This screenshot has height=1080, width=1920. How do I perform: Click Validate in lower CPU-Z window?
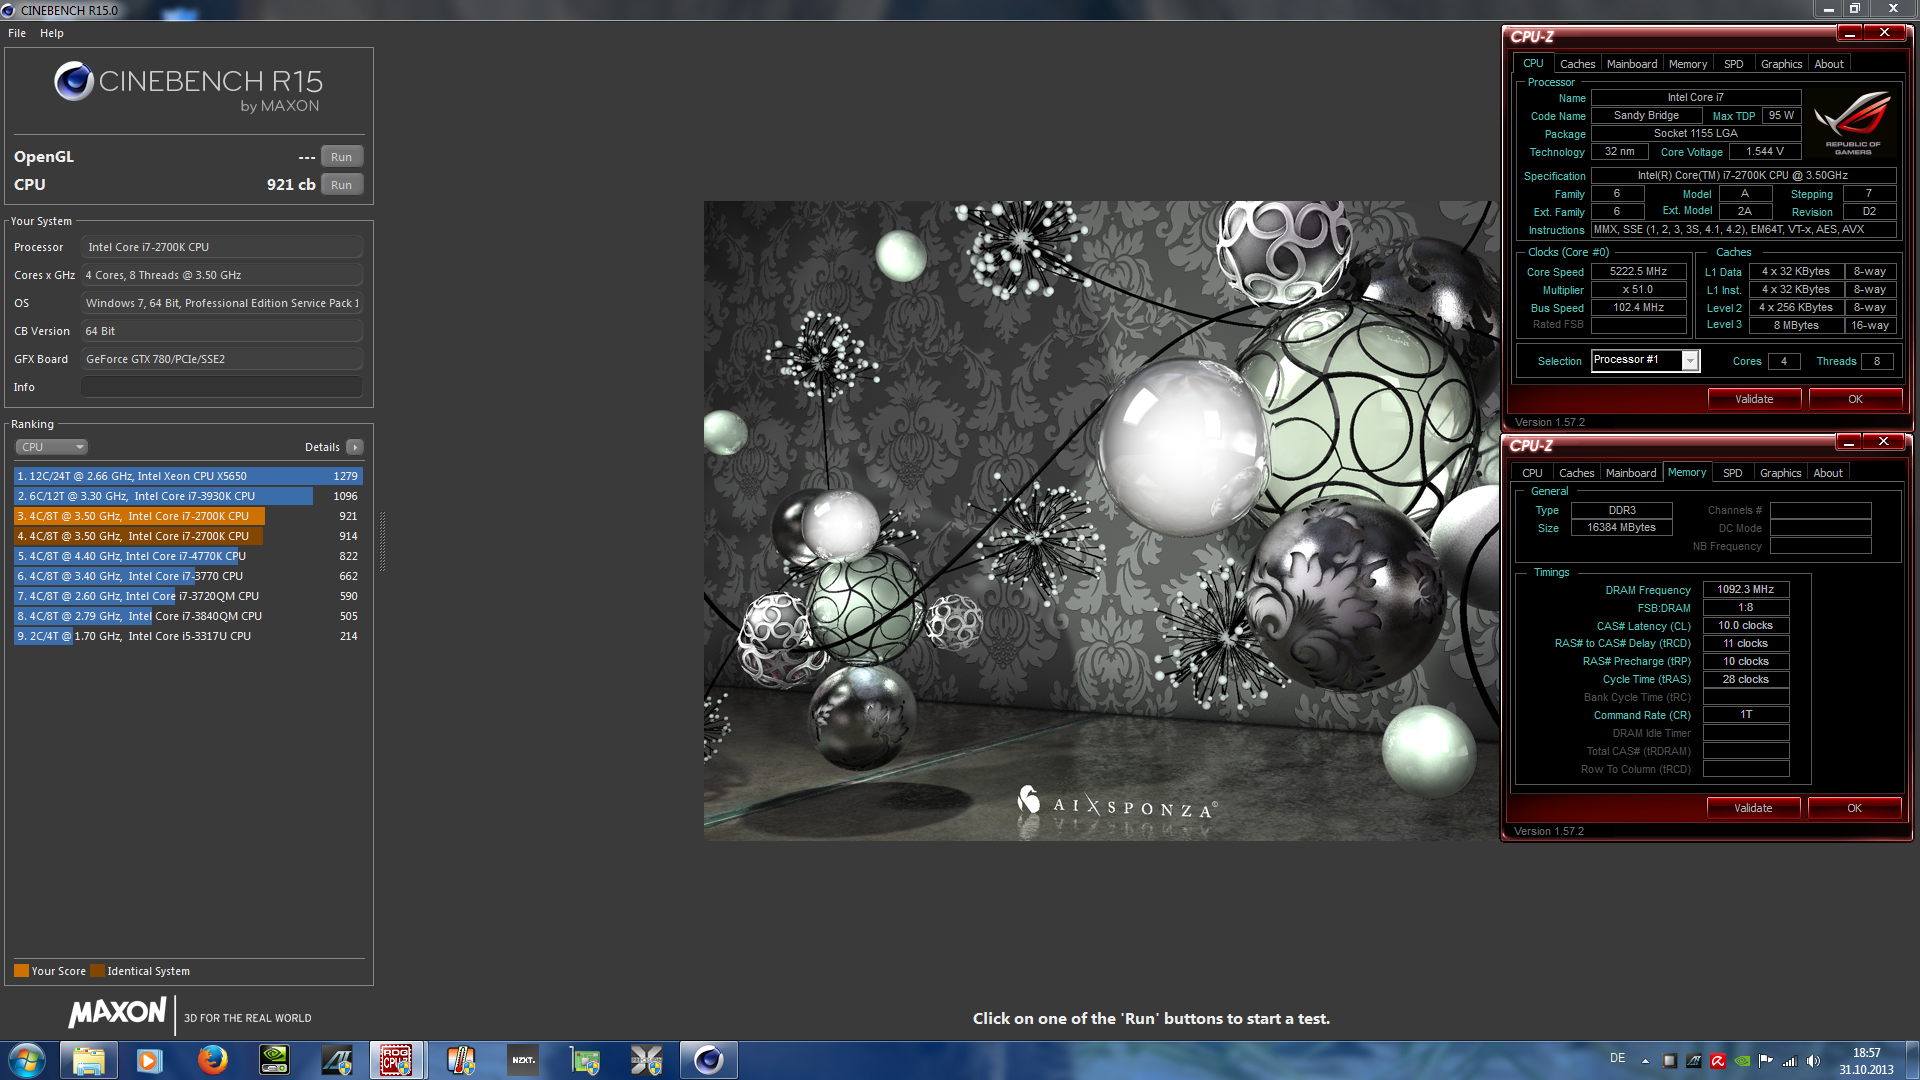(1753, 808)
